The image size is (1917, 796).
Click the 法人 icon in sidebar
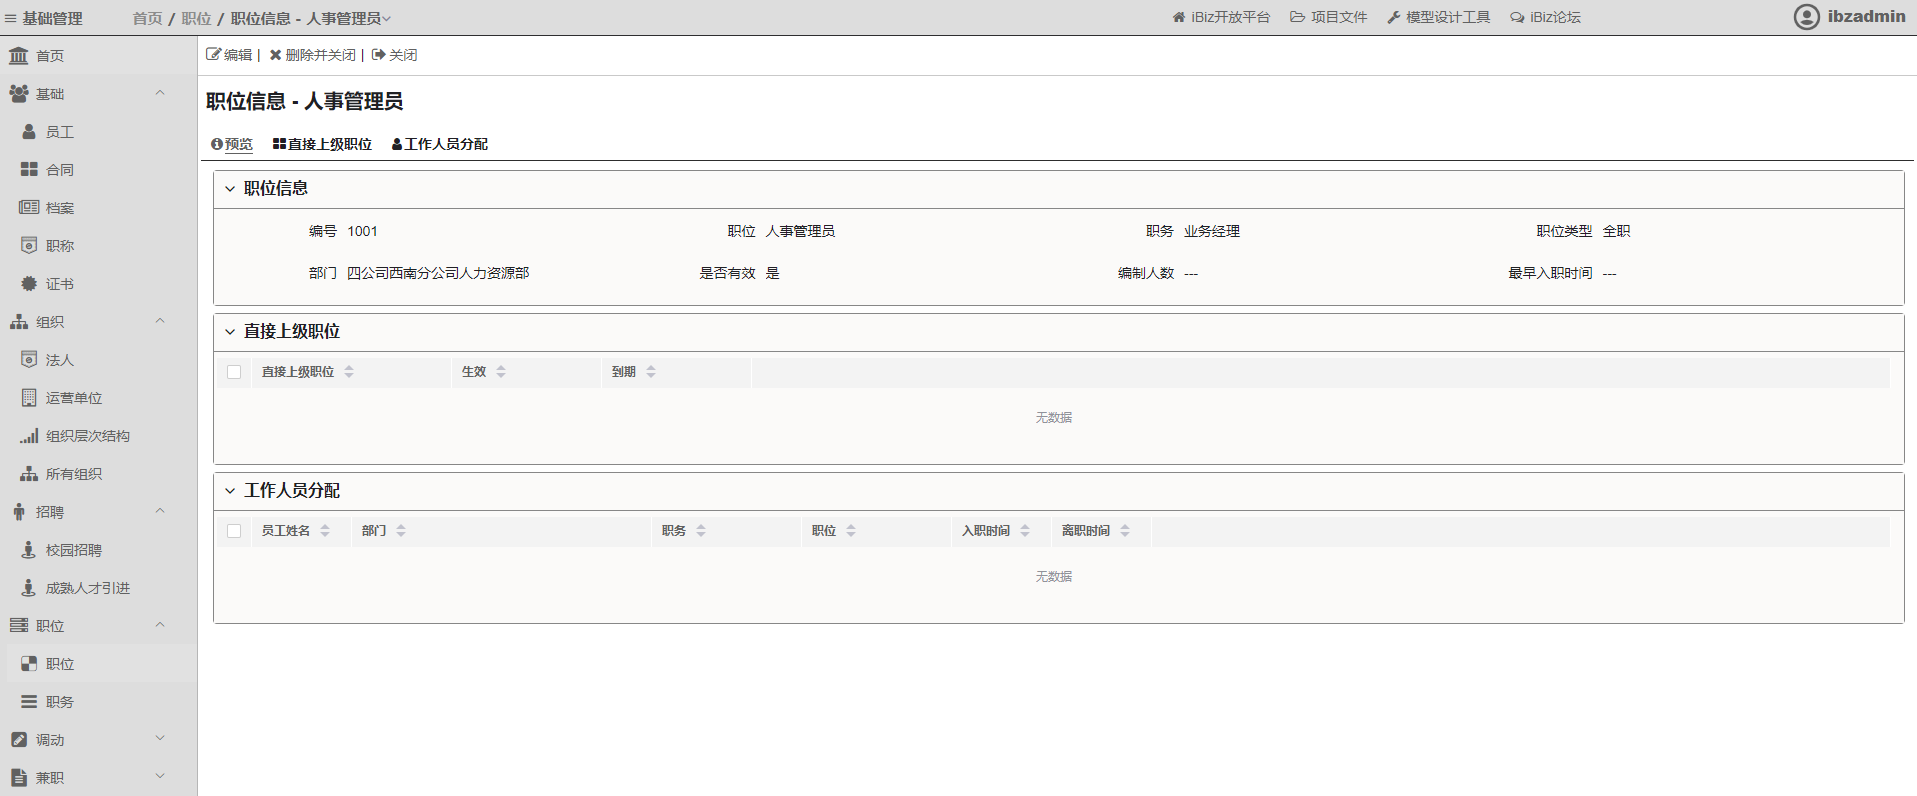point(29,359)
